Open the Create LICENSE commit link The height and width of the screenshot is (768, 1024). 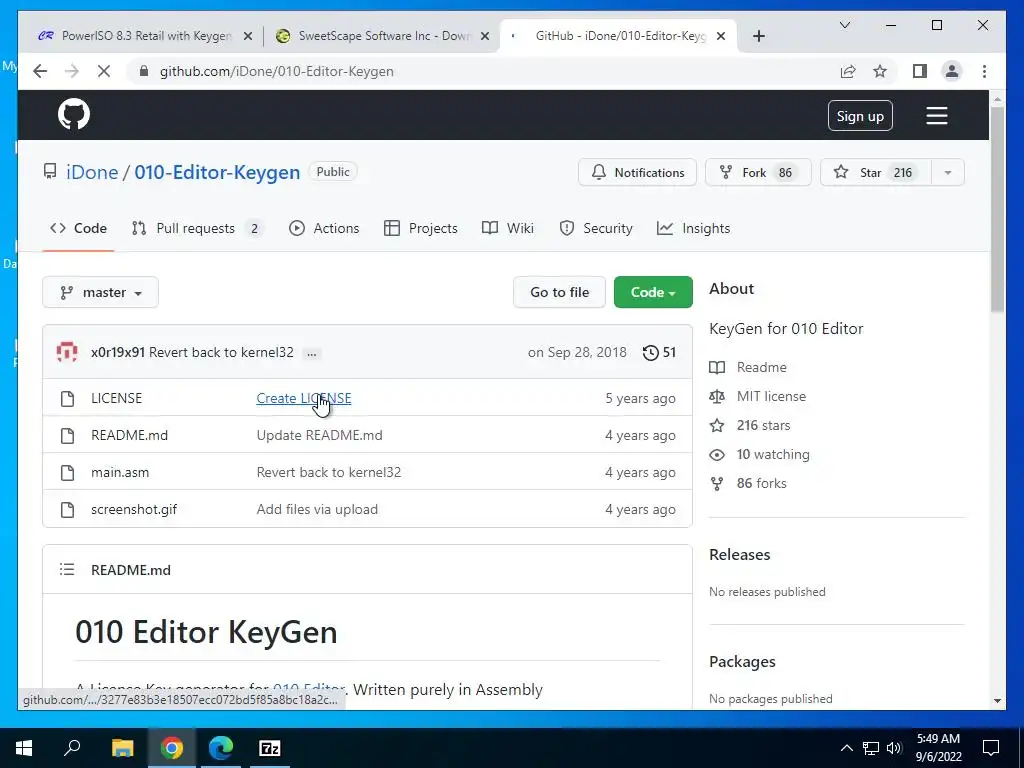(304, 398)
